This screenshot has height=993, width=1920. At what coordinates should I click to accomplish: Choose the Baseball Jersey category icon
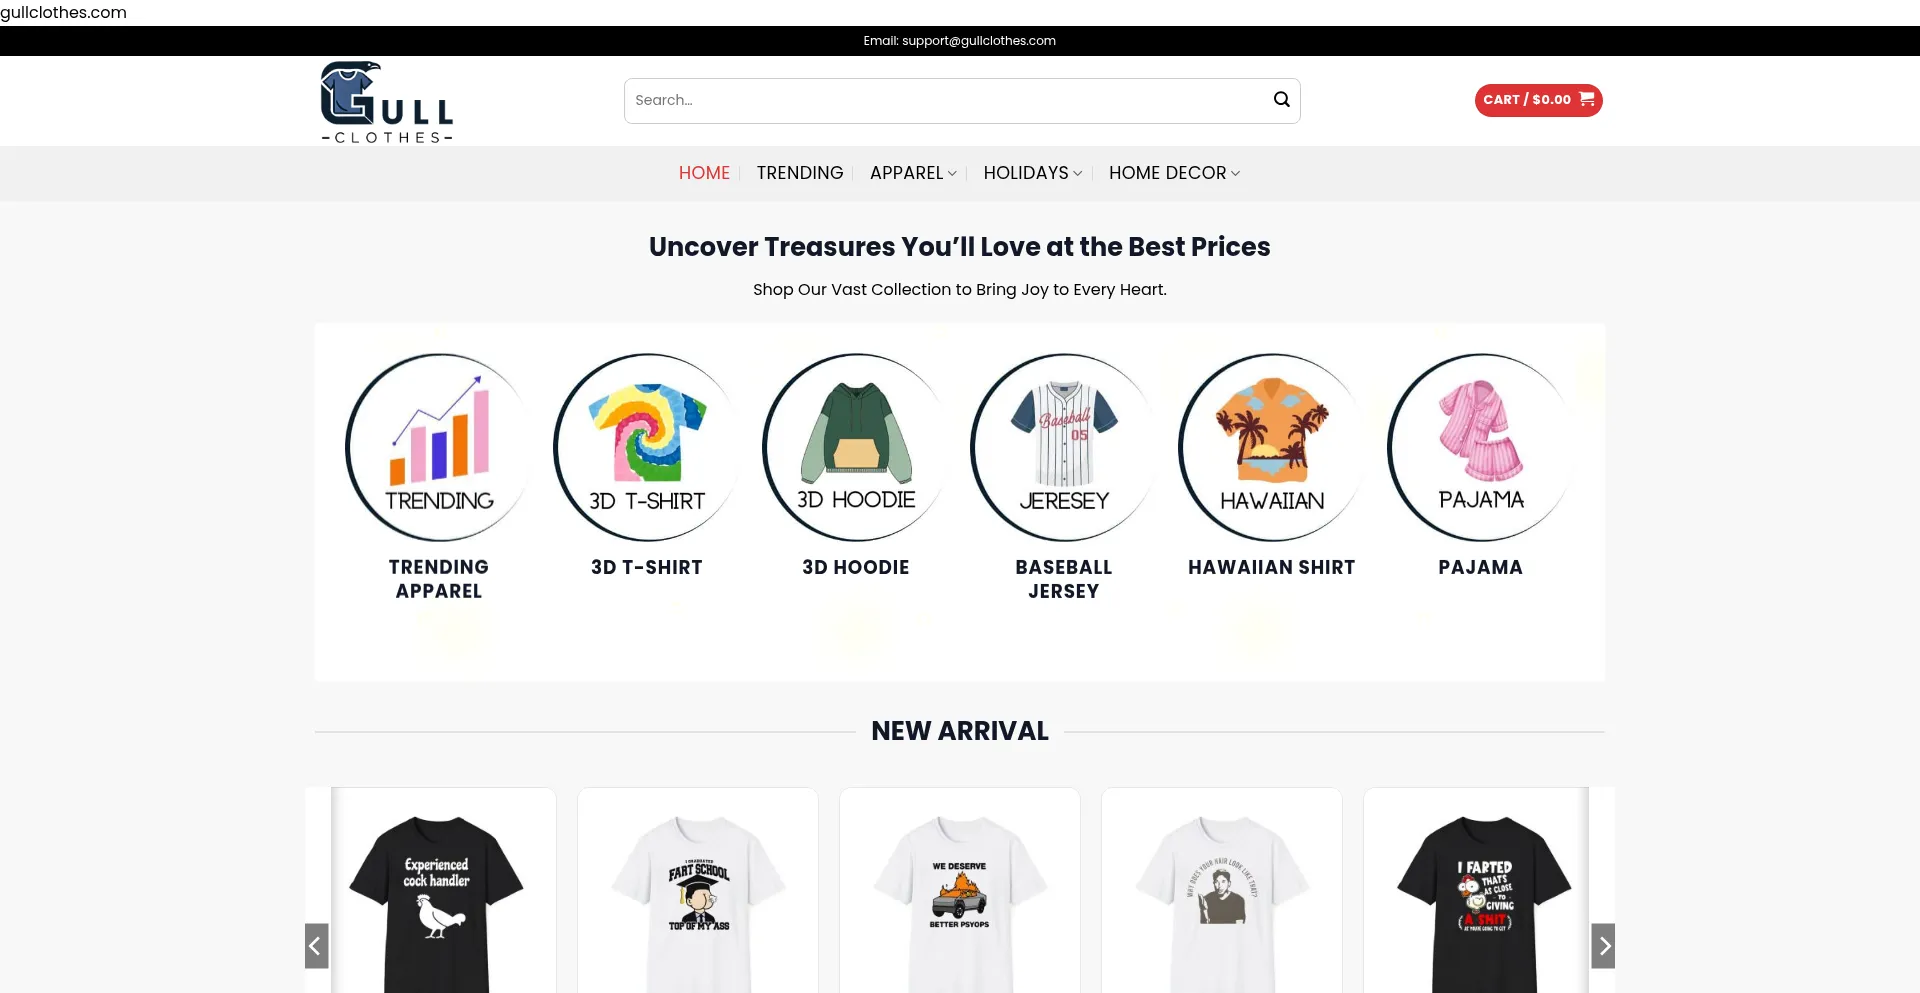[1064, 447]
